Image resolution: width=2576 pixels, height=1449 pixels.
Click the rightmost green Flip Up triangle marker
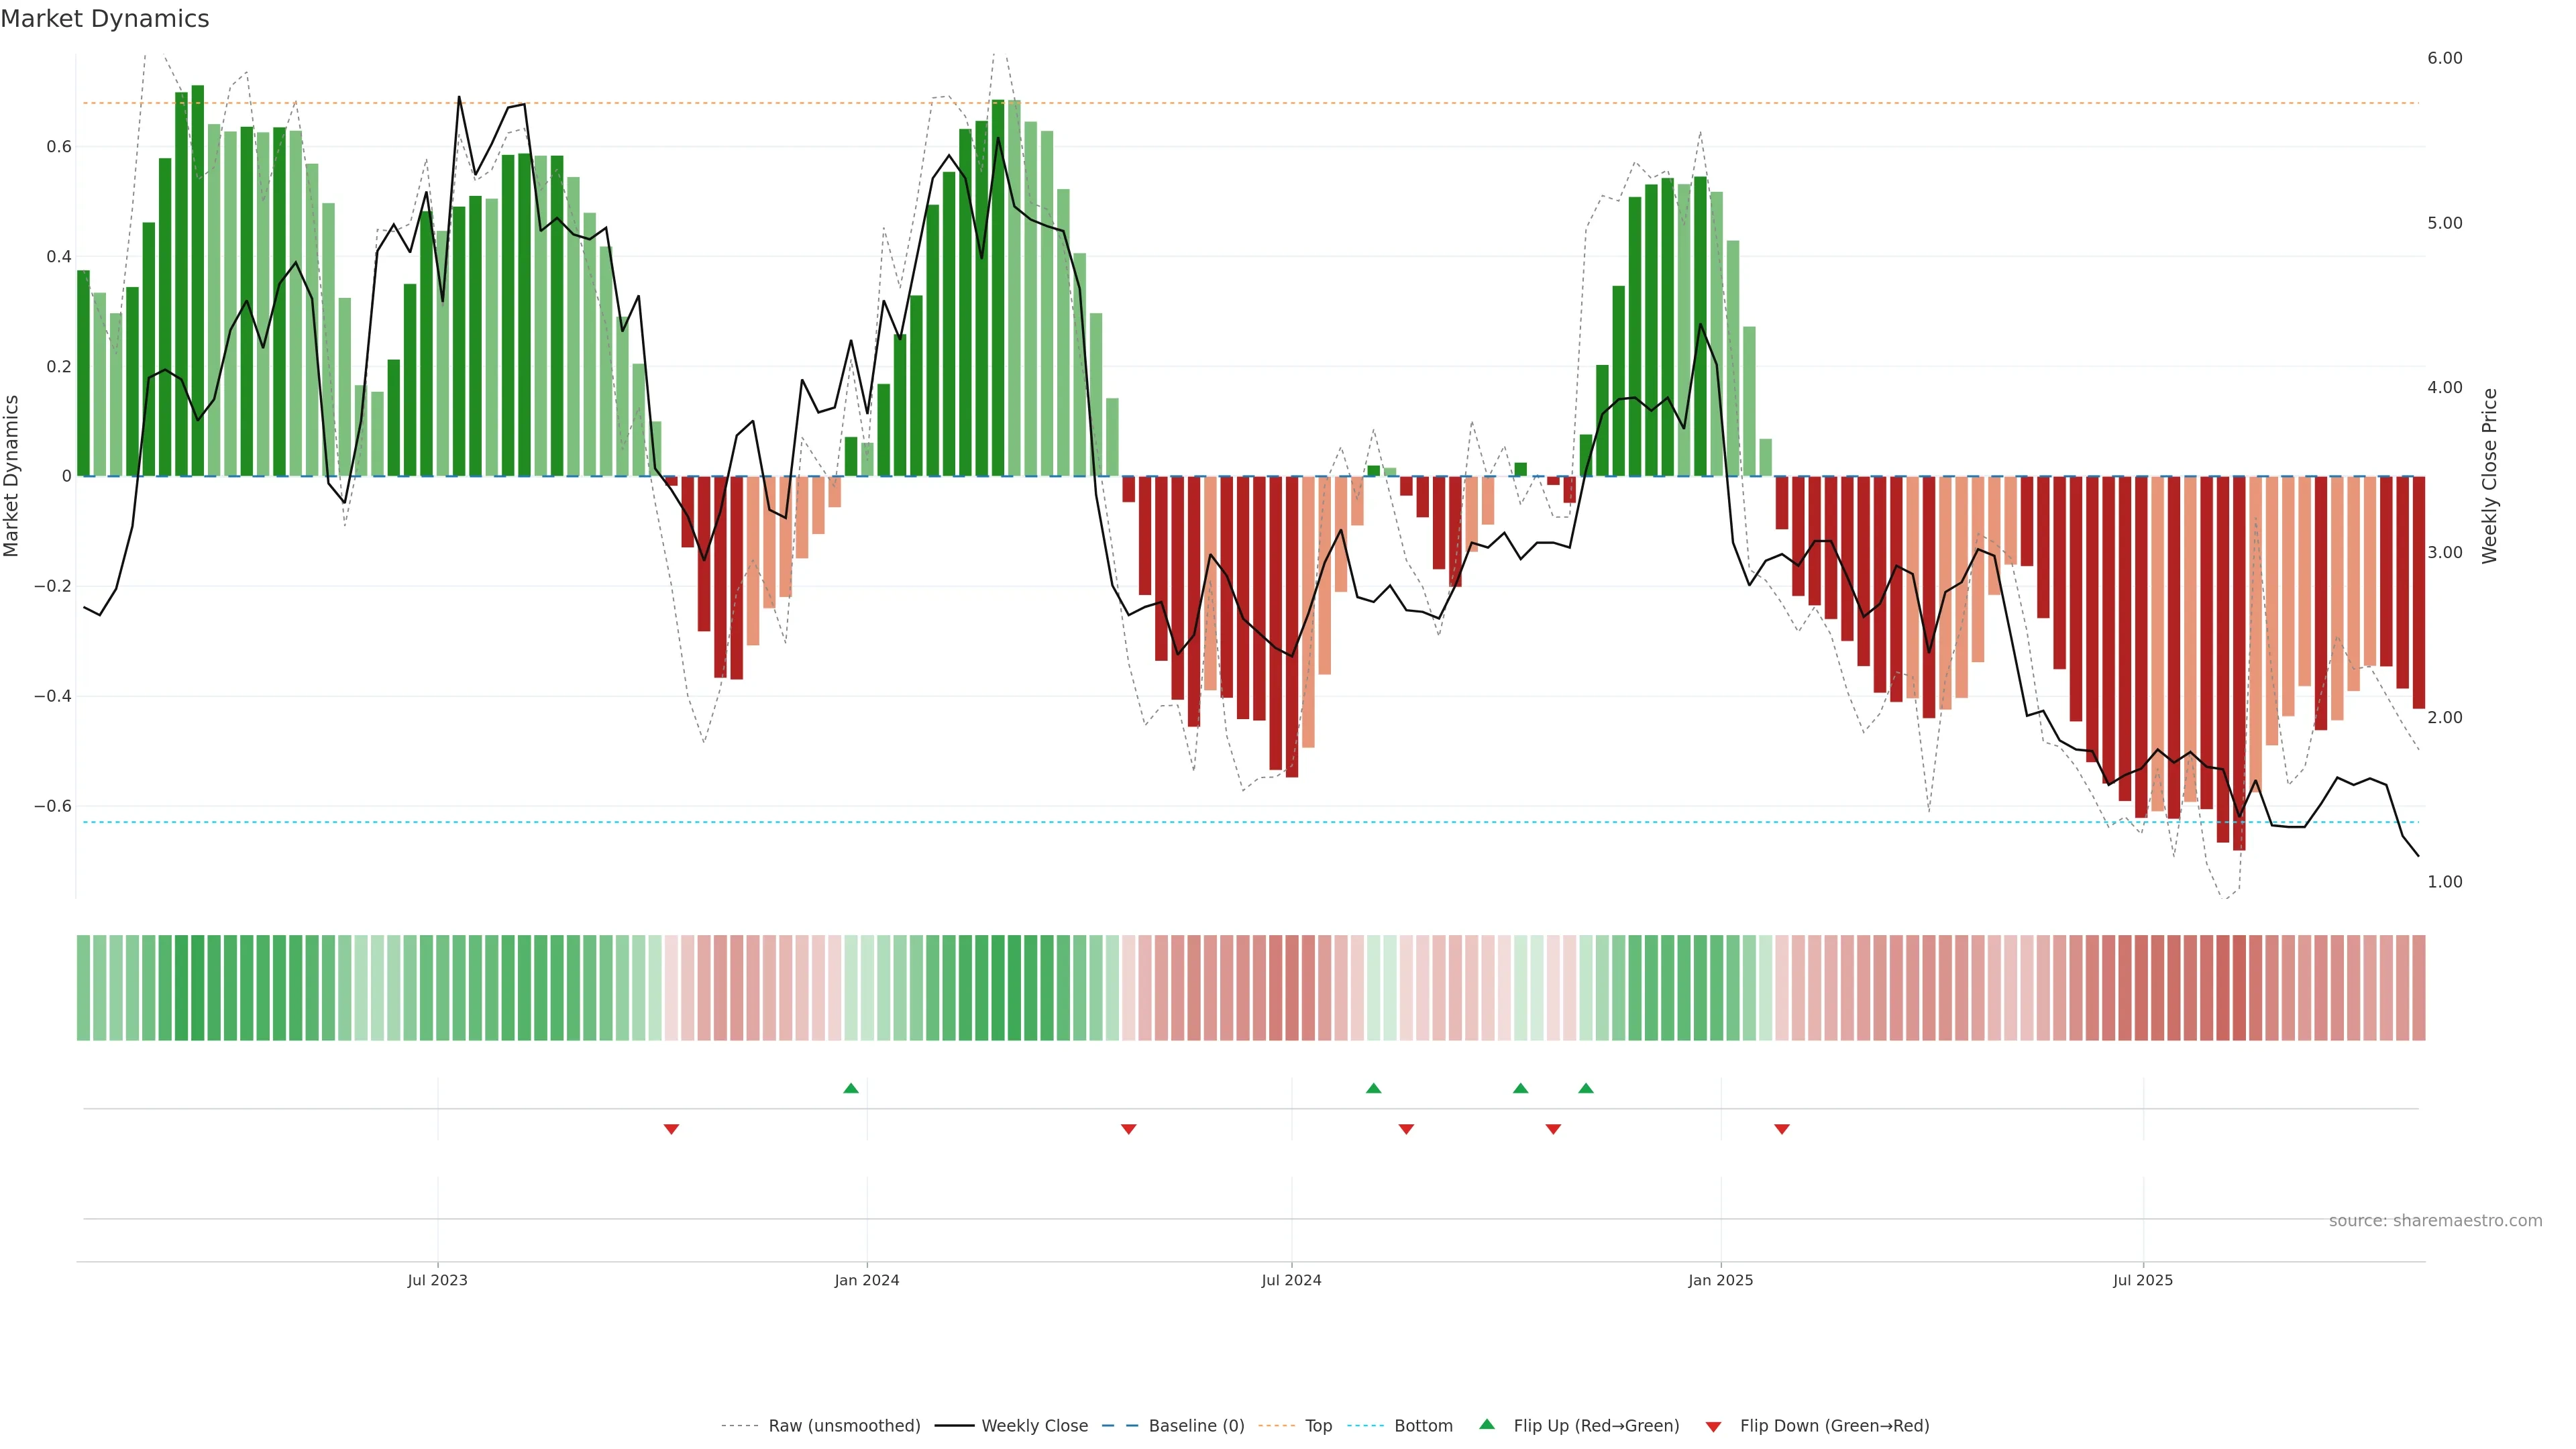pos(1586,1088)
